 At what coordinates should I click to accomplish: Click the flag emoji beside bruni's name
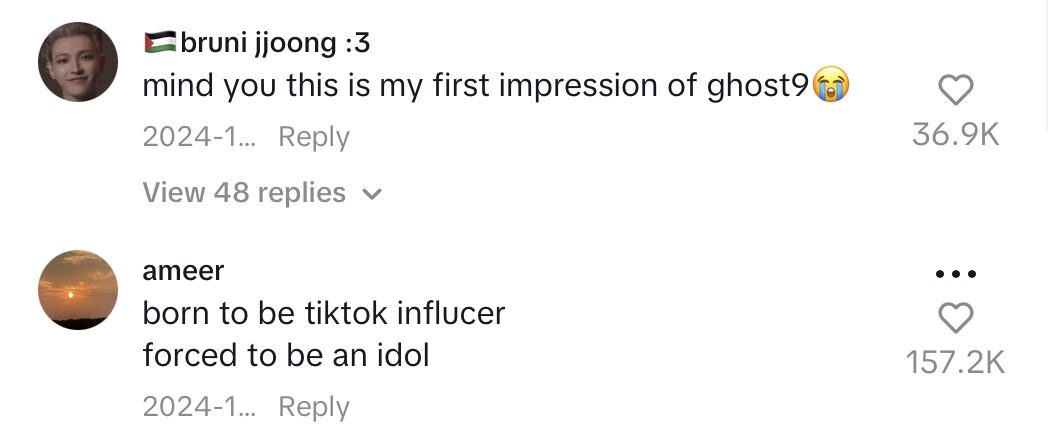pos(160,42)
